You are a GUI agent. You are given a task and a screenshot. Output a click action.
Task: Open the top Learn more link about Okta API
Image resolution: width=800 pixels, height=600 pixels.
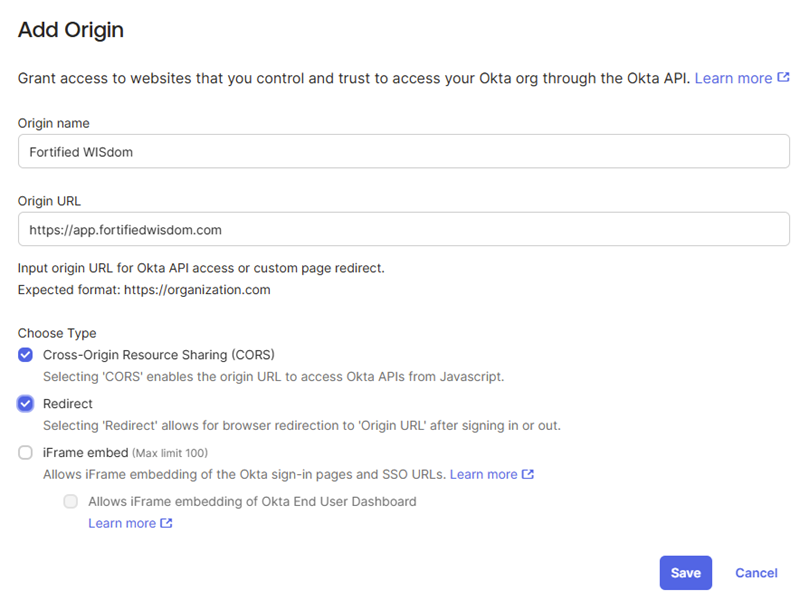click(x=733, y=78)
